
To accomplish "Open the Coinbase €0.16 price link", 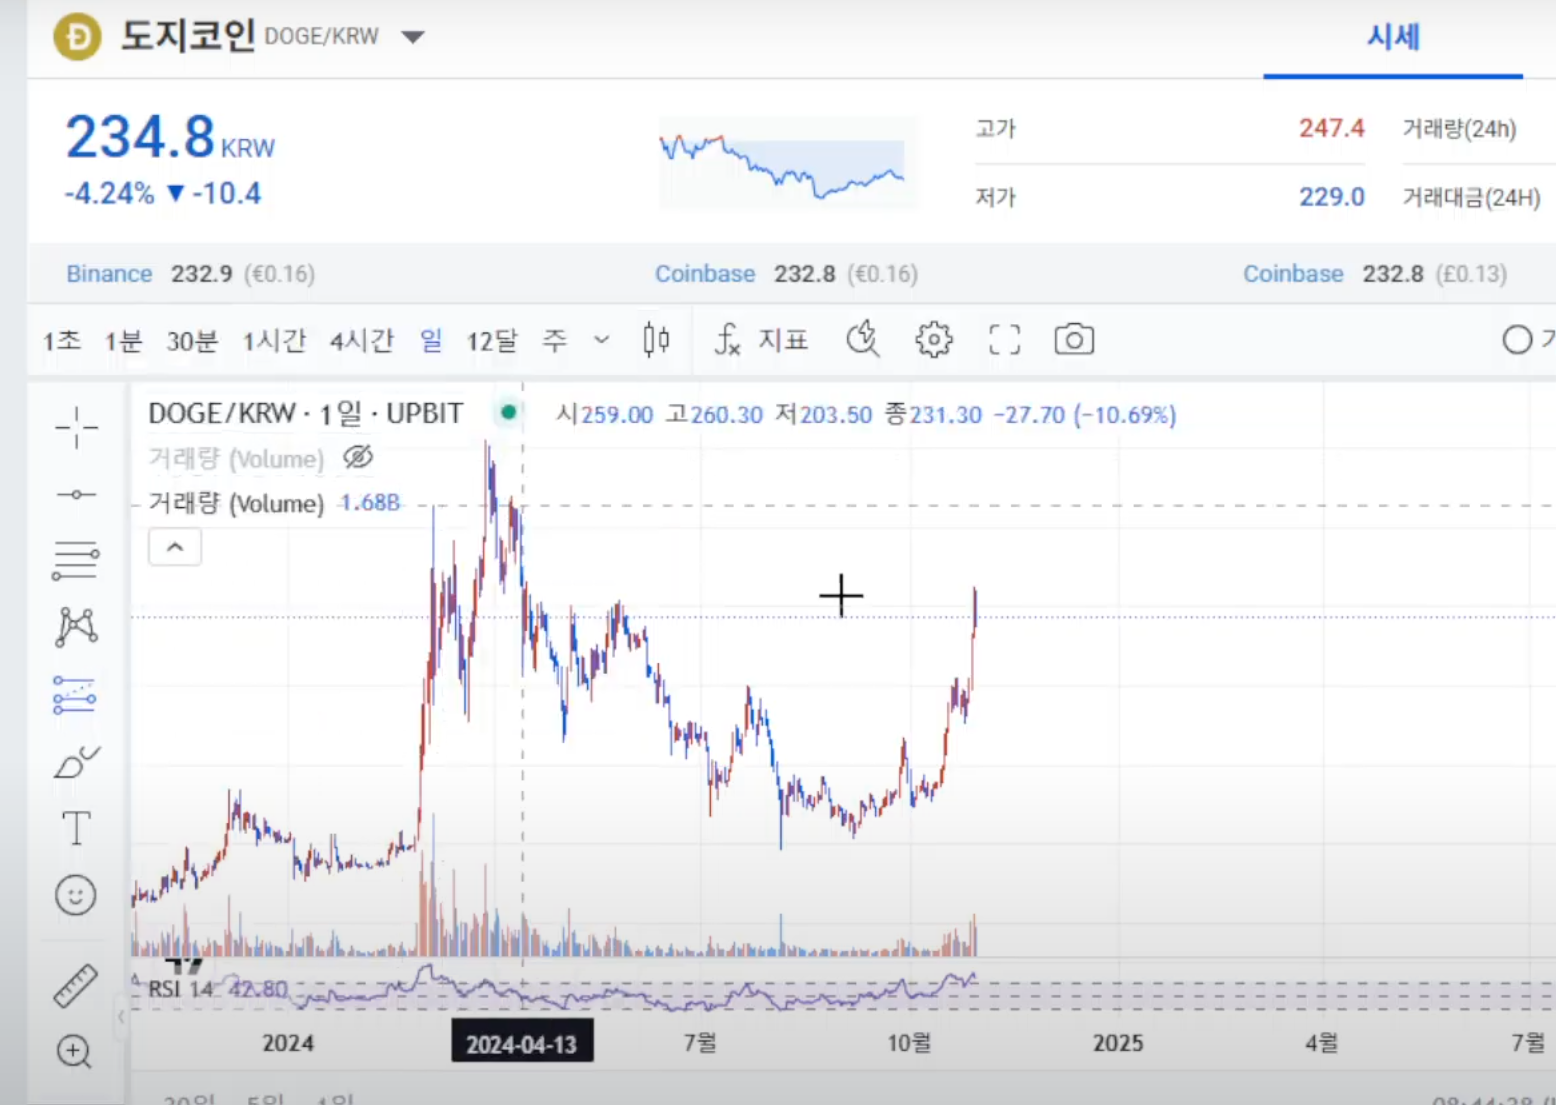I will pos(705,274).
